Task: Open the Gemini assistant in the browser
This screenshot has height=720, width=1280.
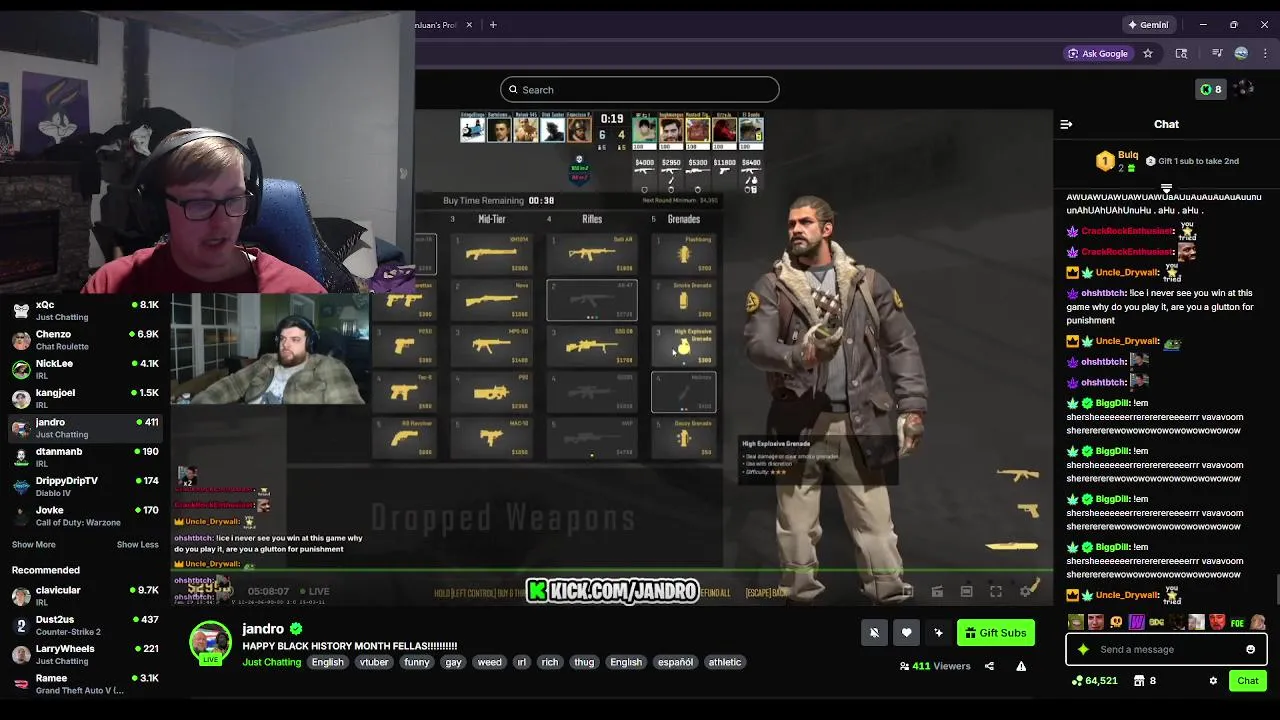Action: (1147, 25)
